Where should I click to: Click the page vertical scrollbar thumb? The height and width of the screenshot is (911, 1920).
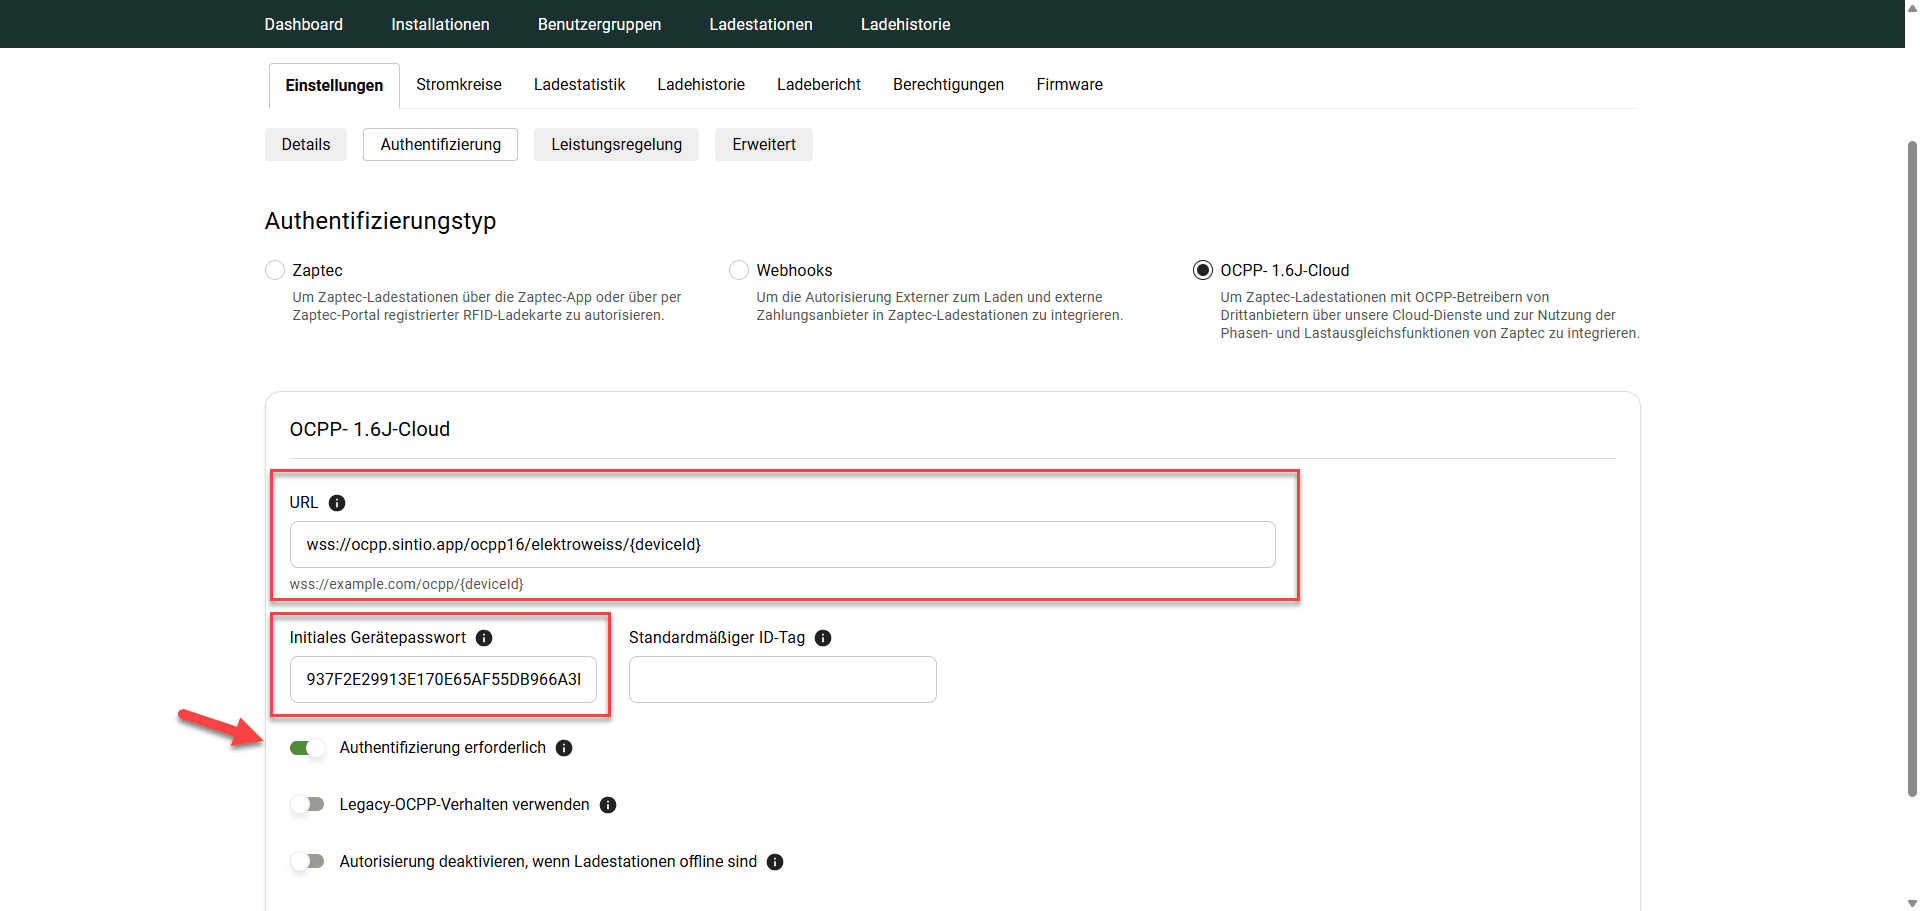1912,468
